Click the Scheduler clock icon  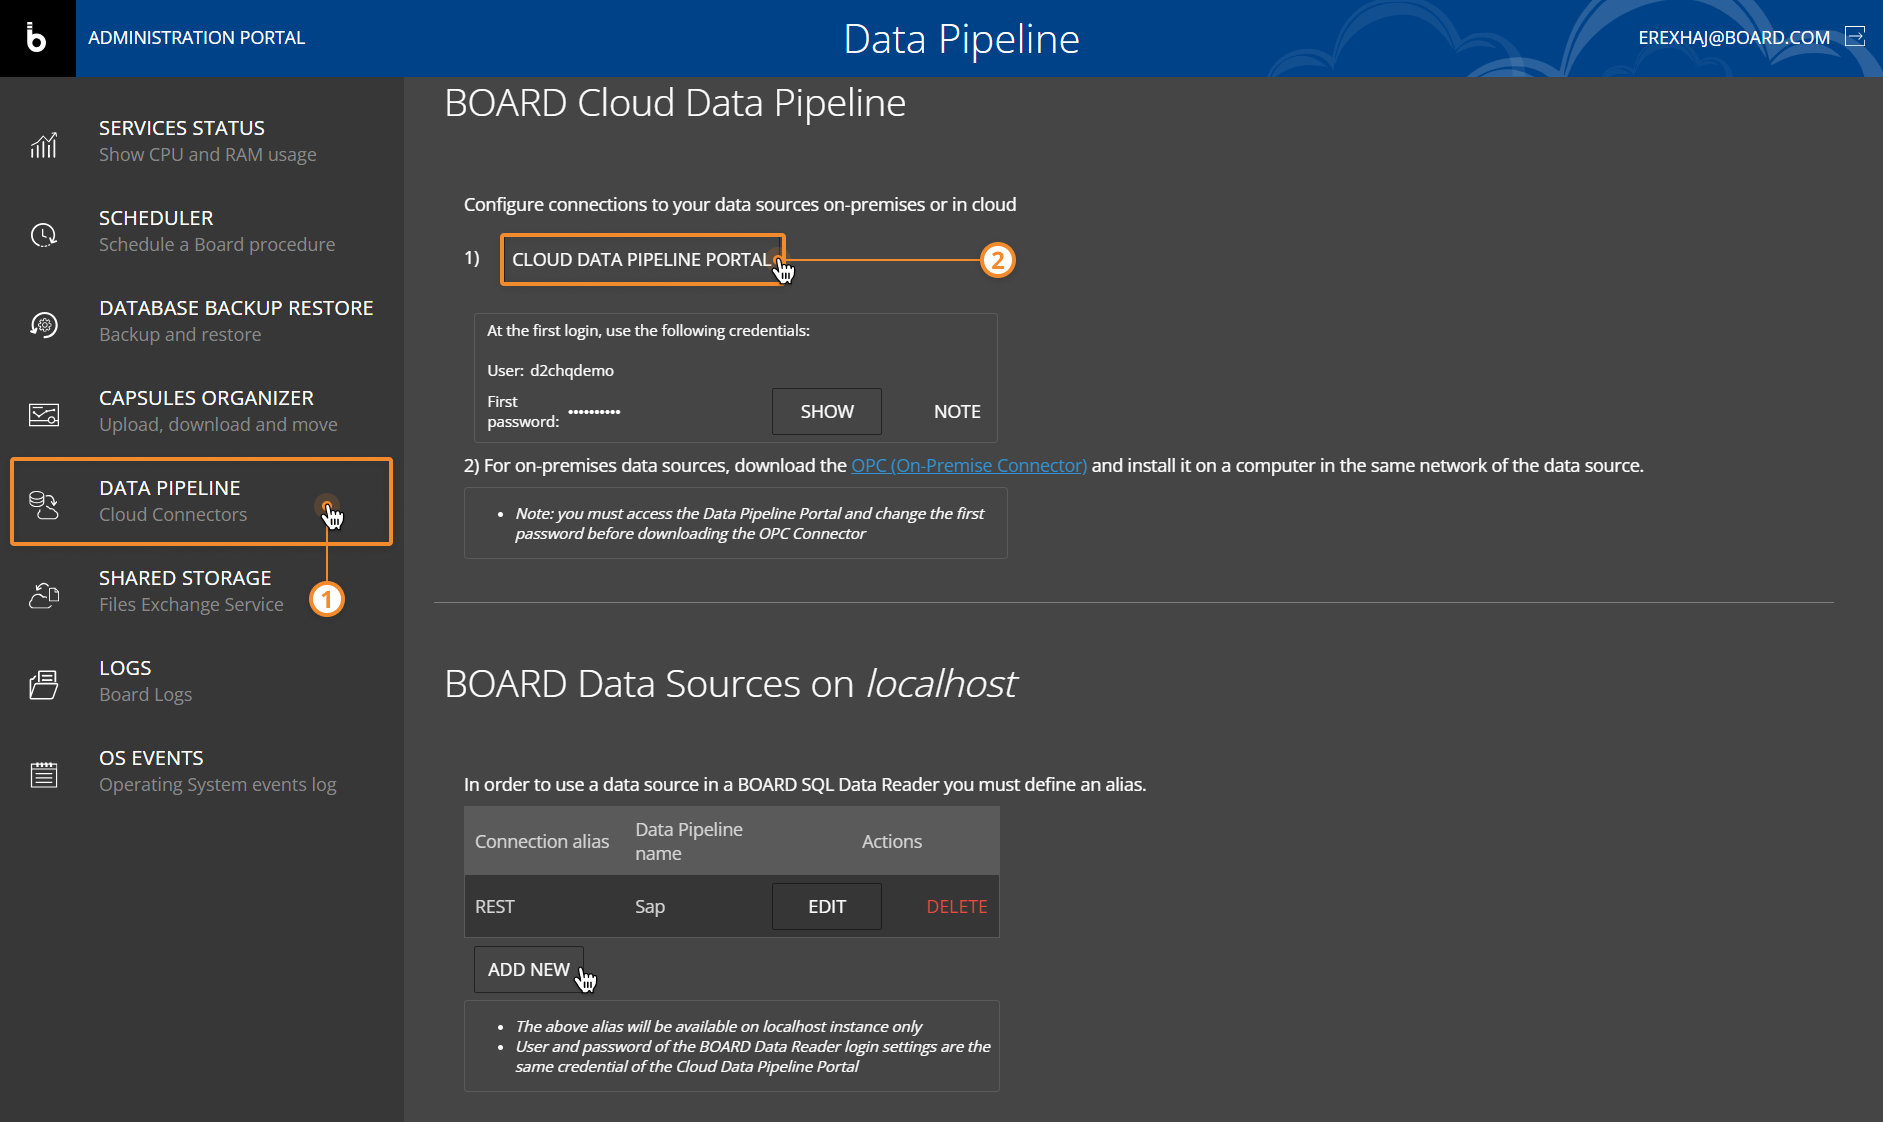click(x=44, y=235)
